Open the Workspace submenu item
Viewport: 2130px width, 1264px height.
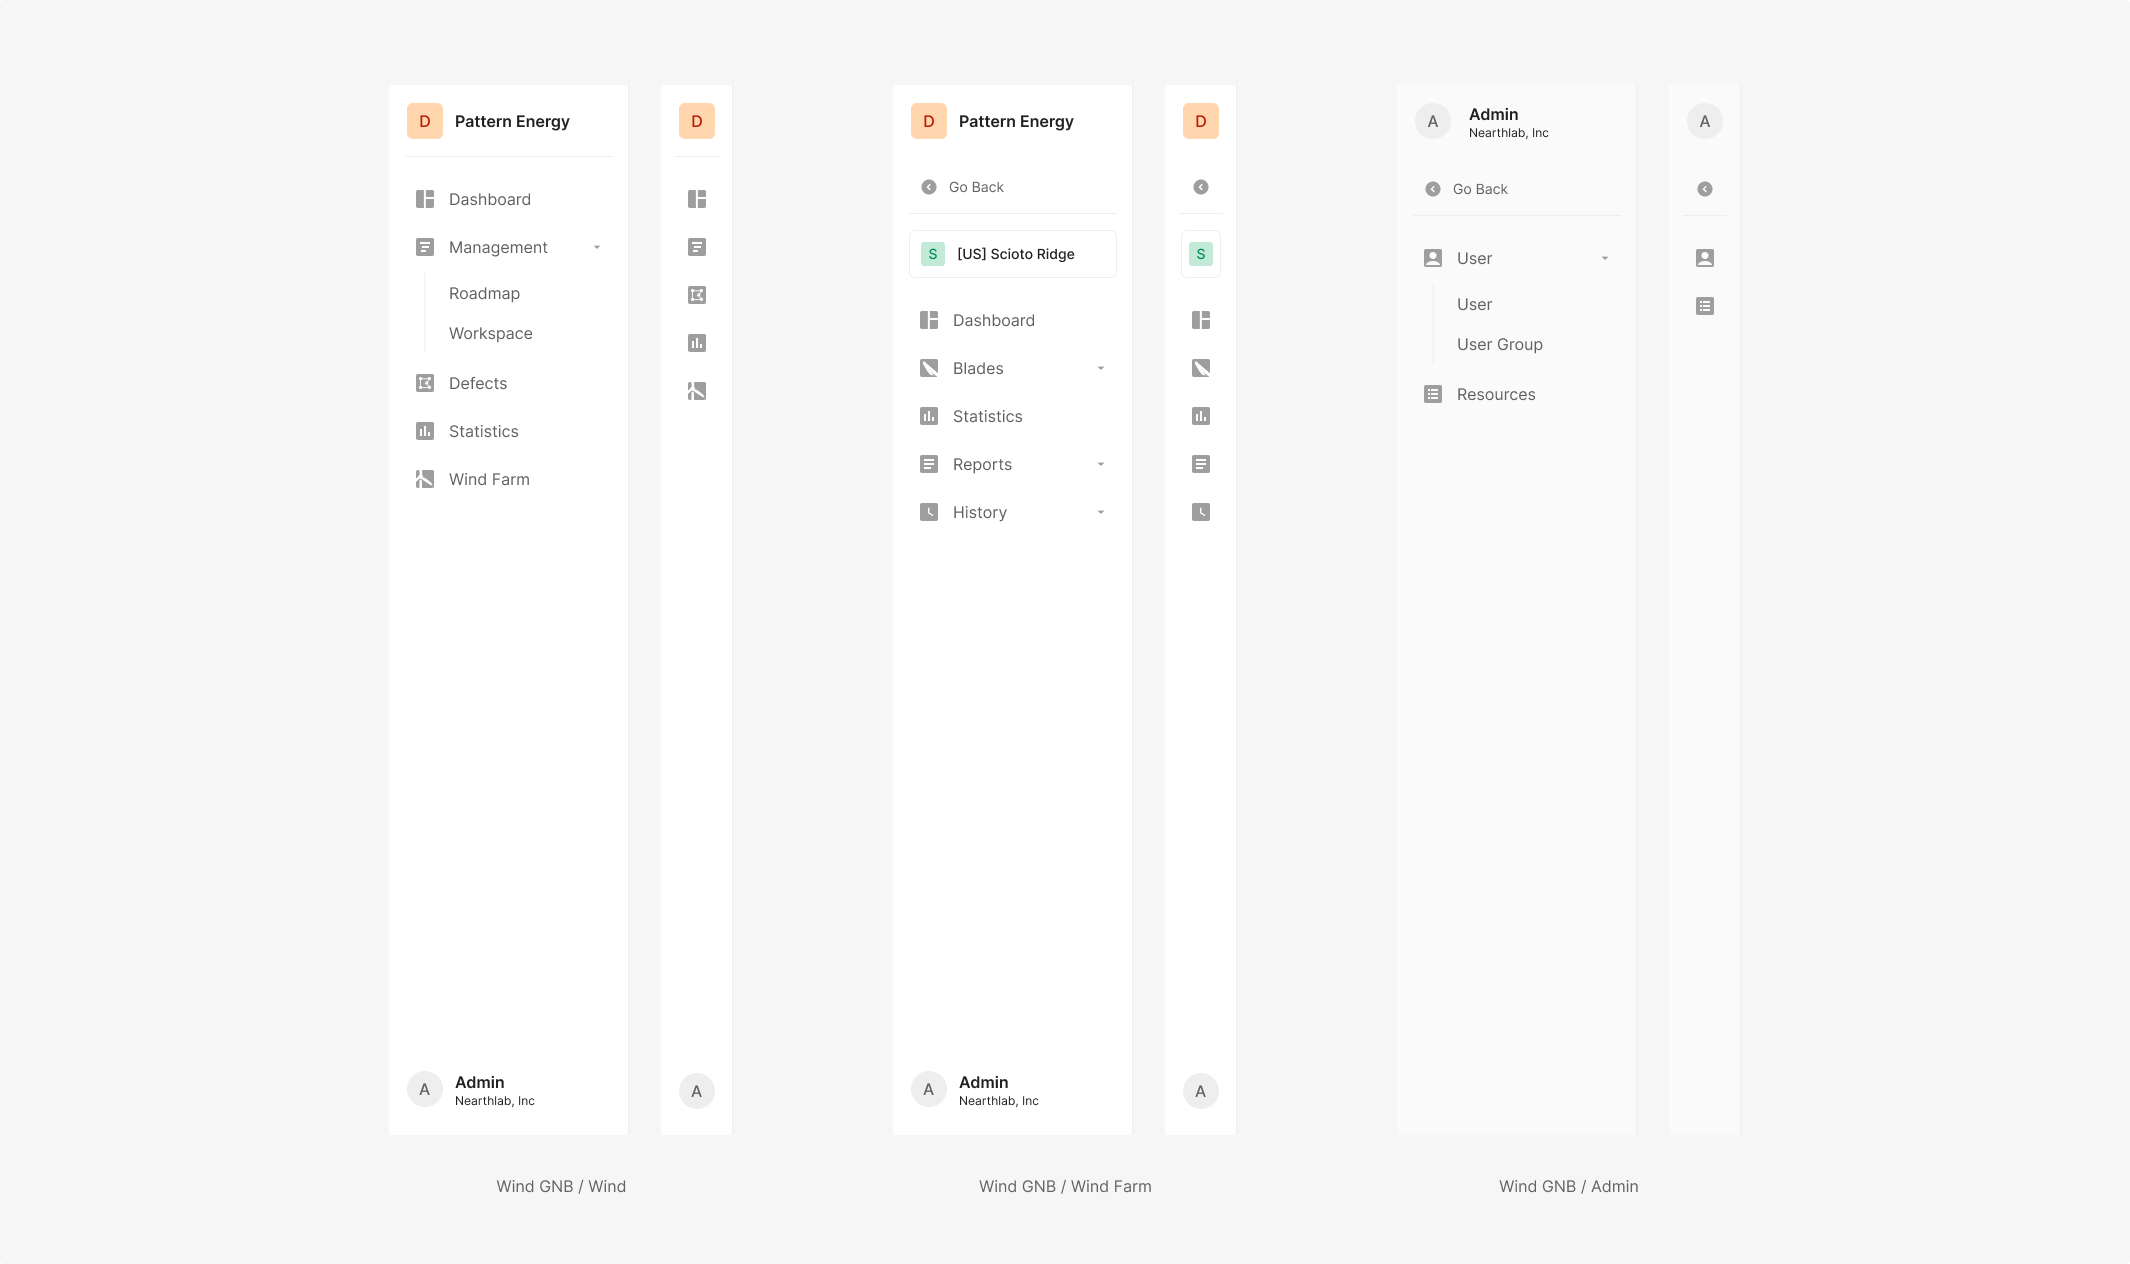coord(490,333)
